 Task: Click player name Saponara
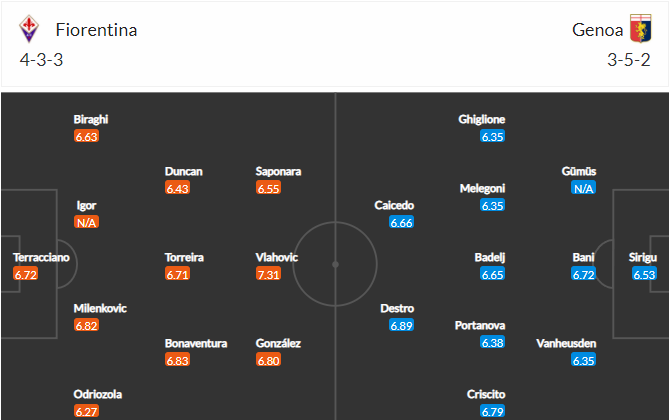click(278, 171)
